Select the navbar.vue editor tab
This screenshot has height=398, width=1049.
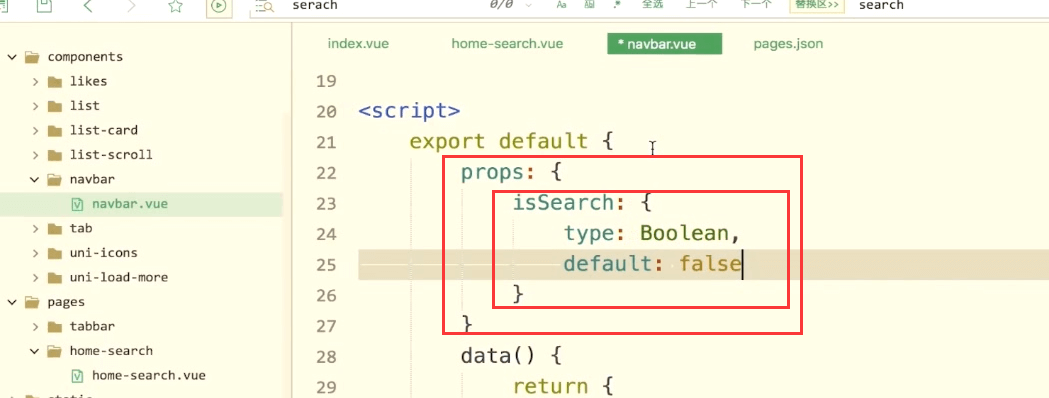pos(664,44)
